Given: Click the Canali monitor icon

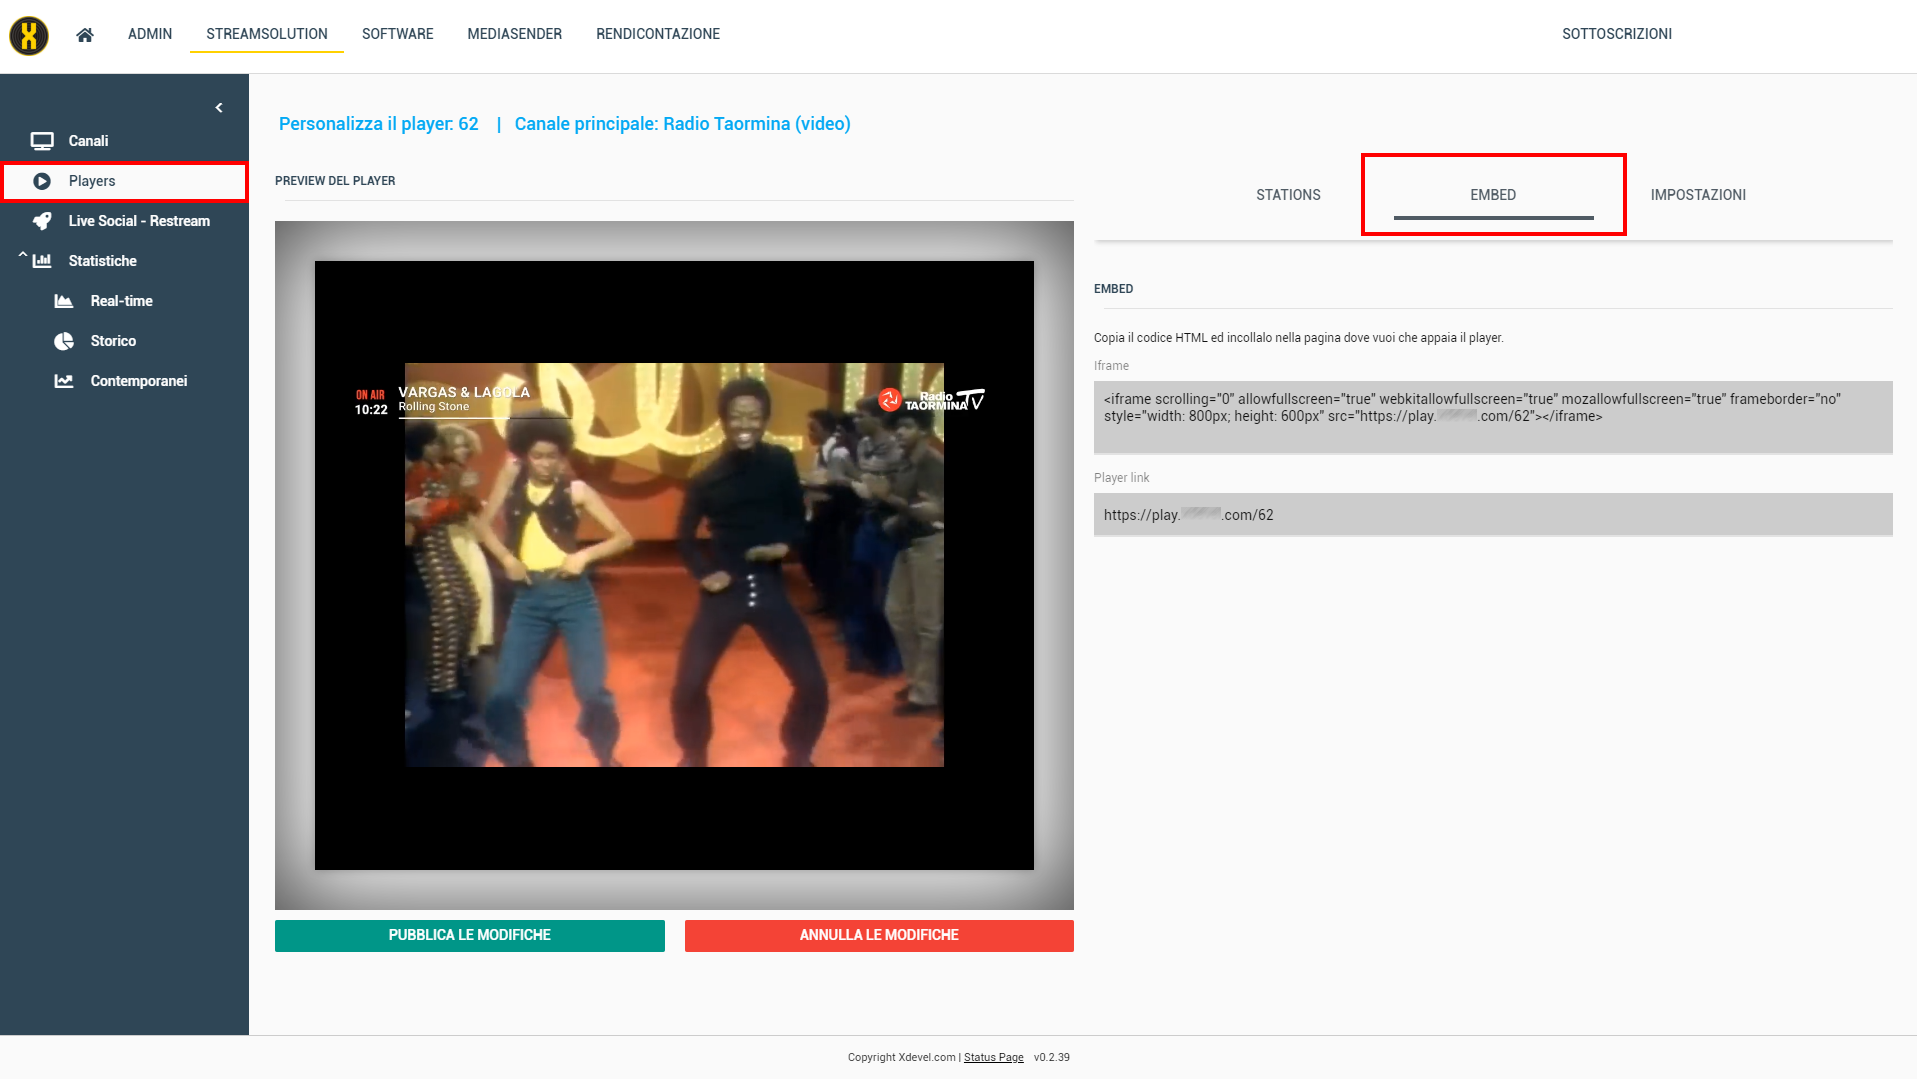Looking at the screenshot, I should click(x=42, y=141).
